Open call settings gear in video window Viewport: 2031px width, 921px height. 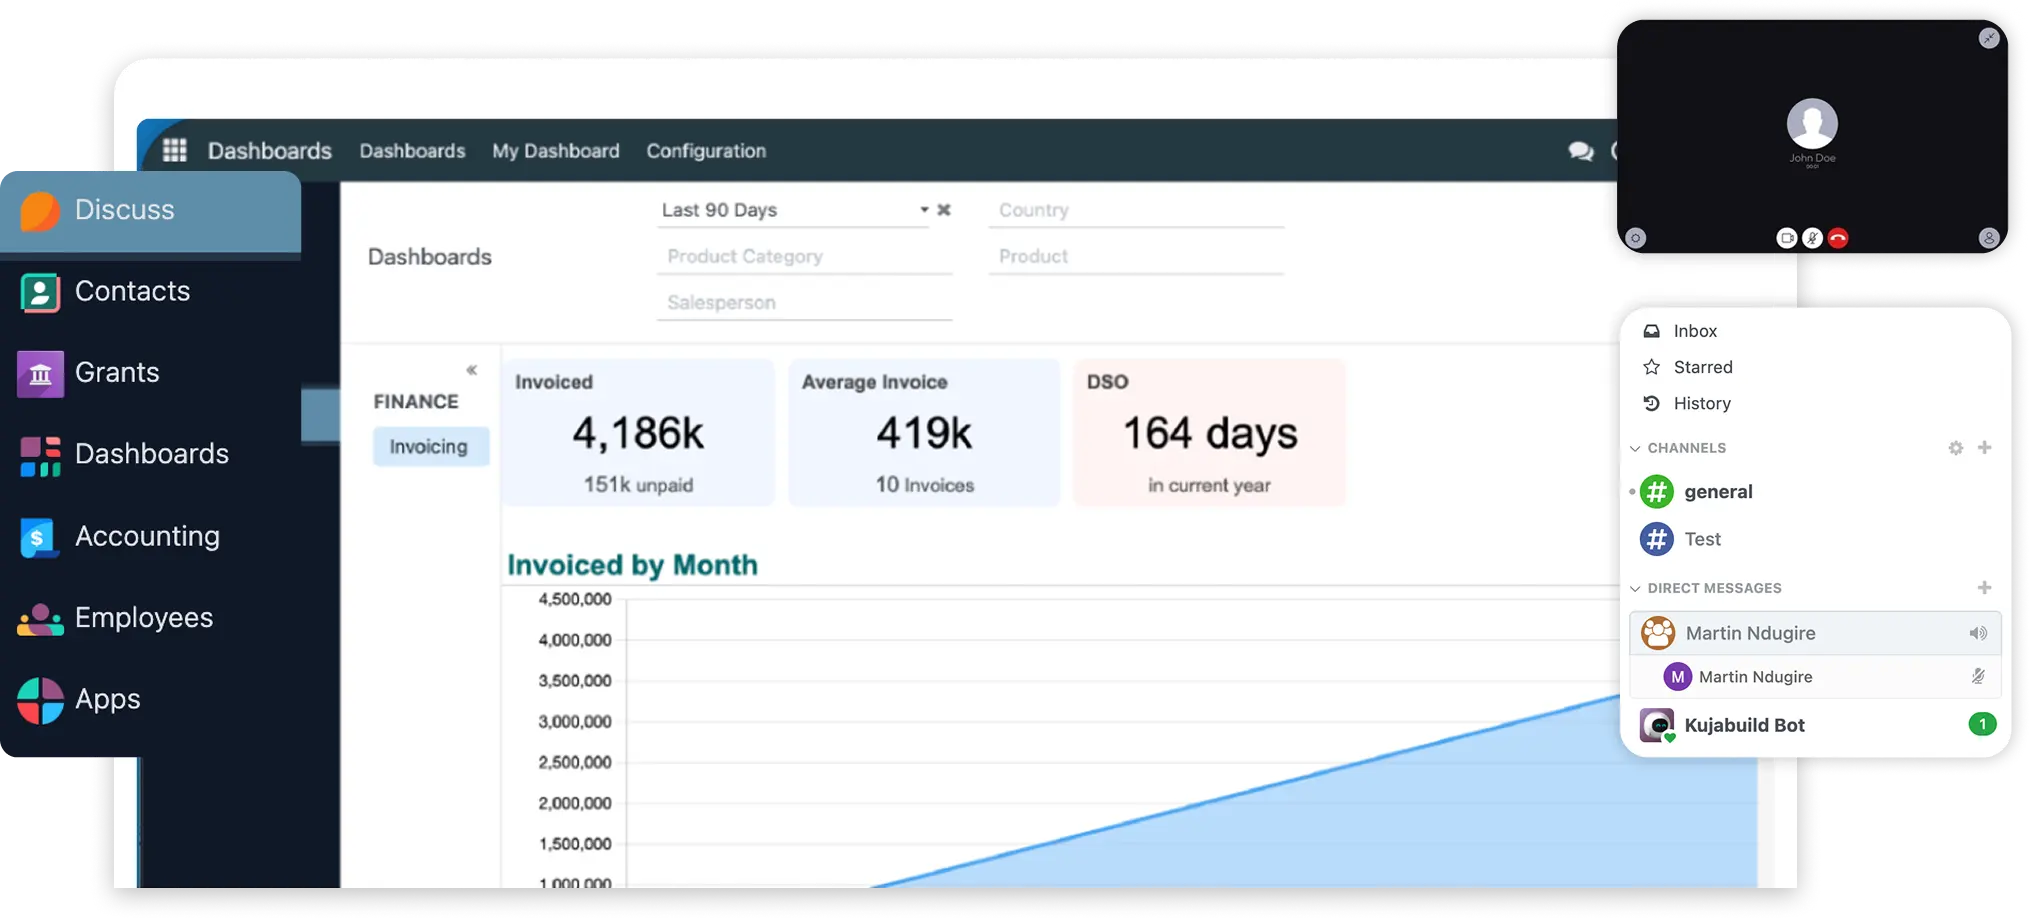point(1636,238)
